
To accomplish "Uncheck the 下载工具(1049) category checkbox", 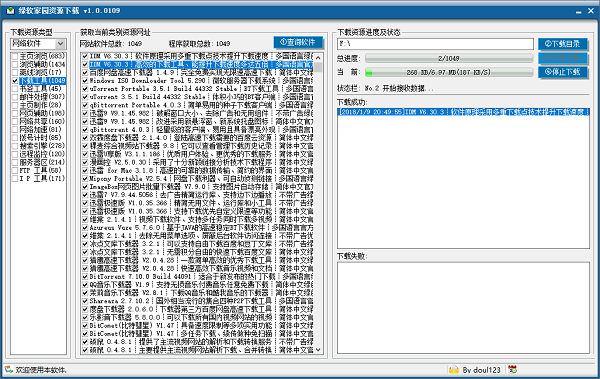I will point(15,81).
